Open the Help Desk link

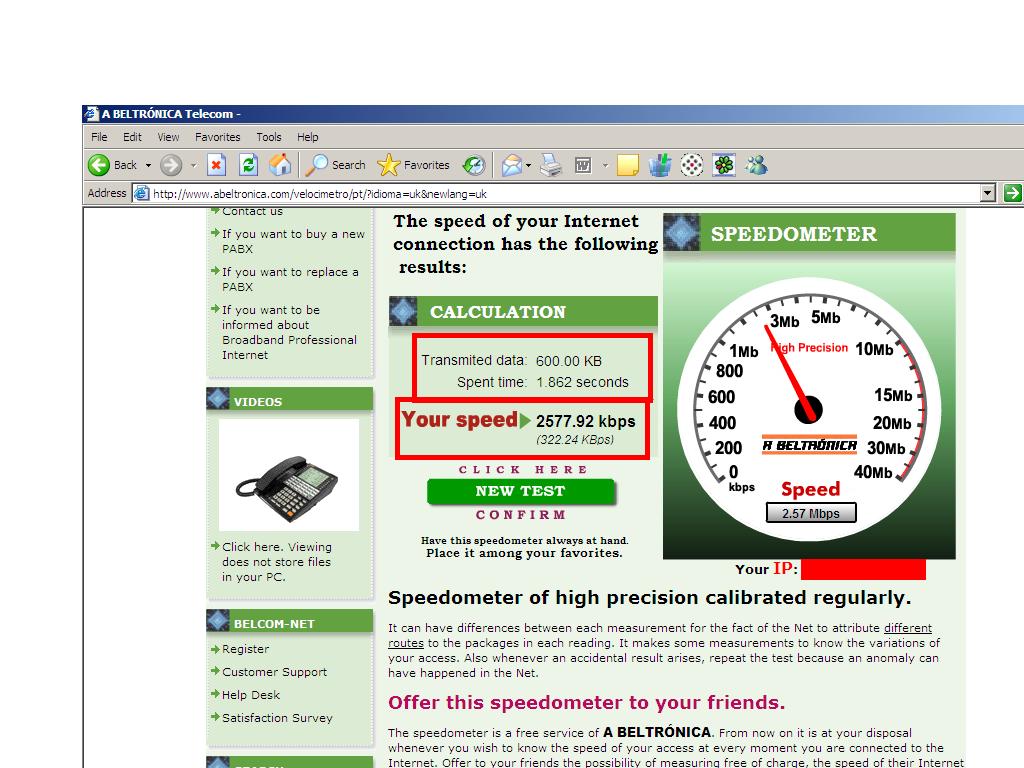[251, 695]
